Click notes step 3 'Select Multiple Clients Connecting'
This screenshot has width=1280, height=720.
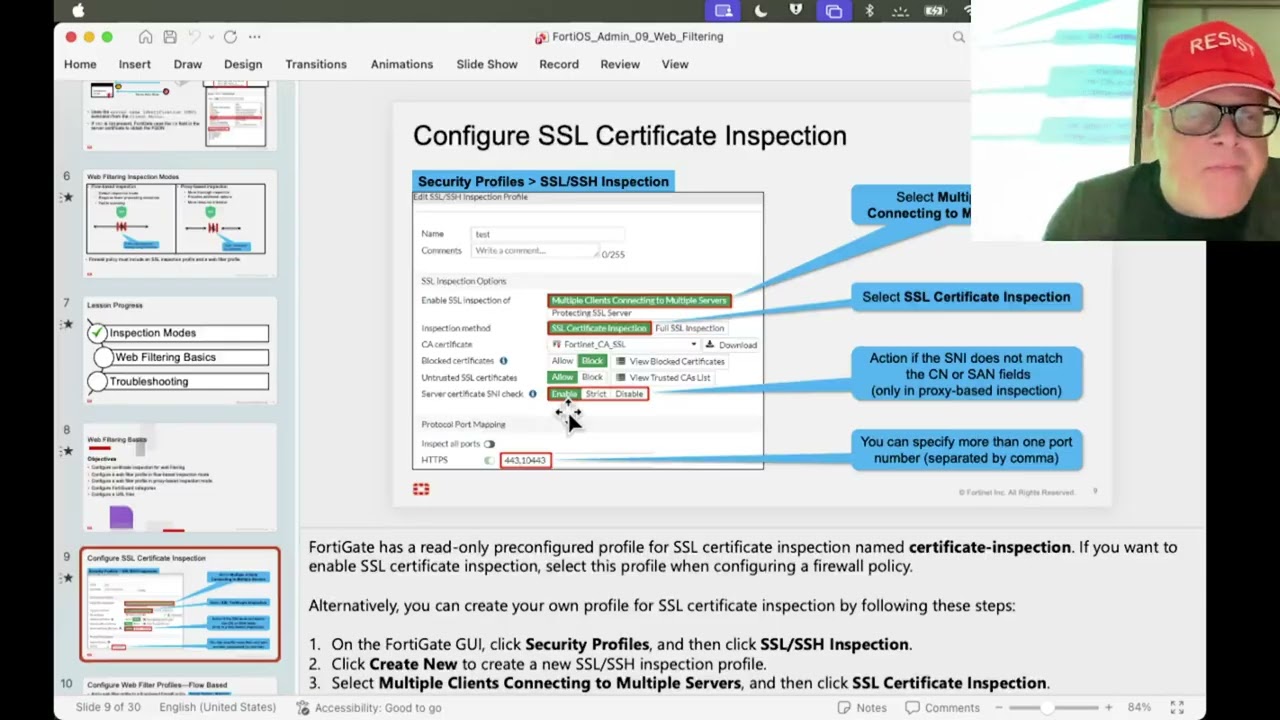pos(689,683)
